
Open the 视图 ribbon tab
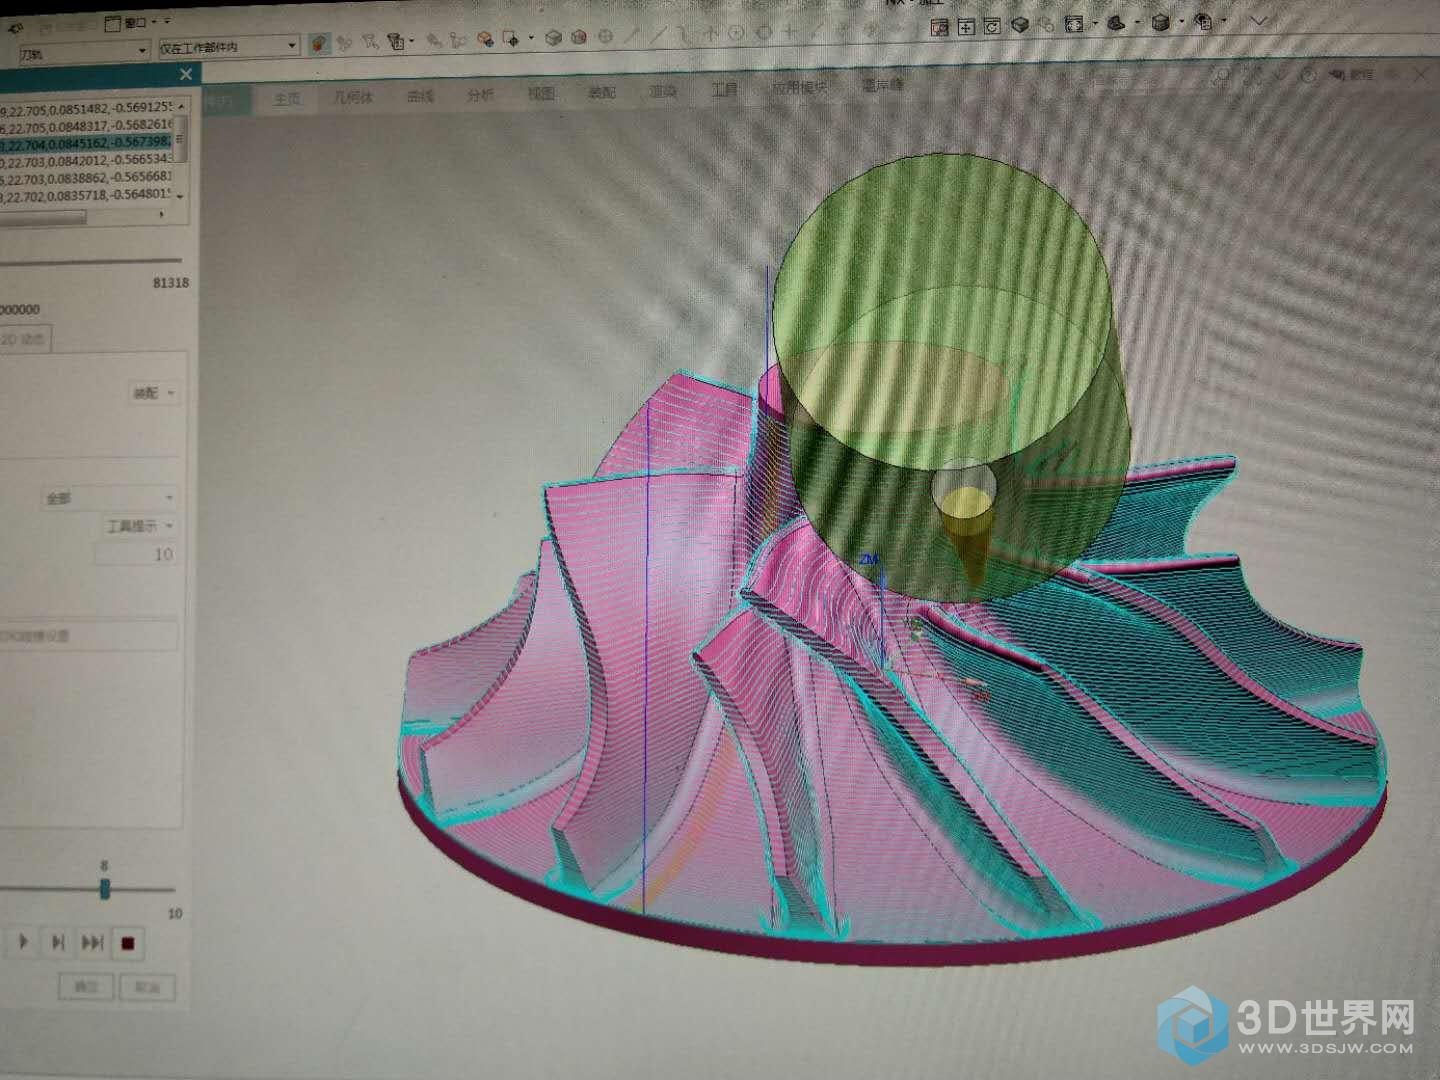pos(541,94)
